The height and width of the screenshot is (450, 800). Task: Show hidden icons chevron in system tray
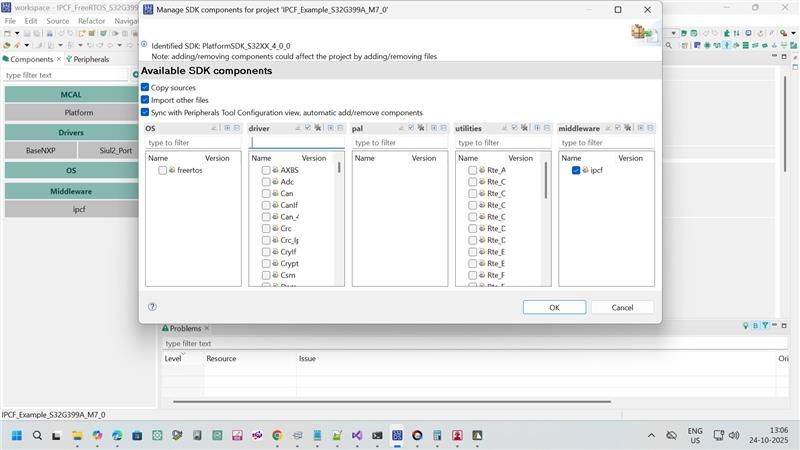click(651, 435)
